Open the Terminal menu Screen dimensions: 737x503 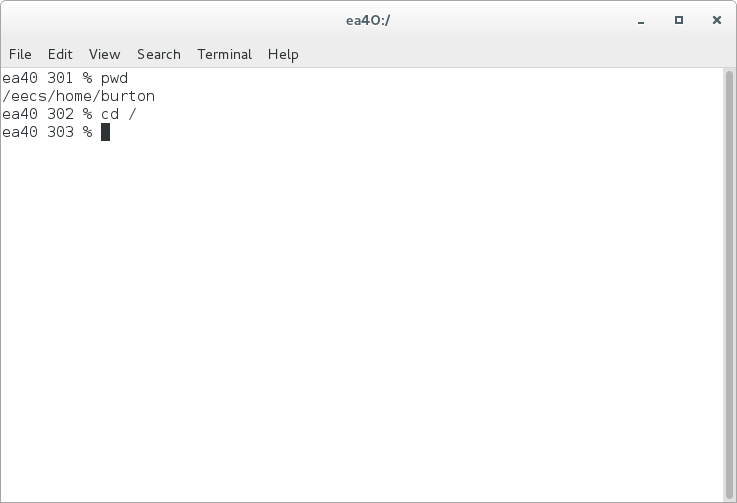point(225,54)
